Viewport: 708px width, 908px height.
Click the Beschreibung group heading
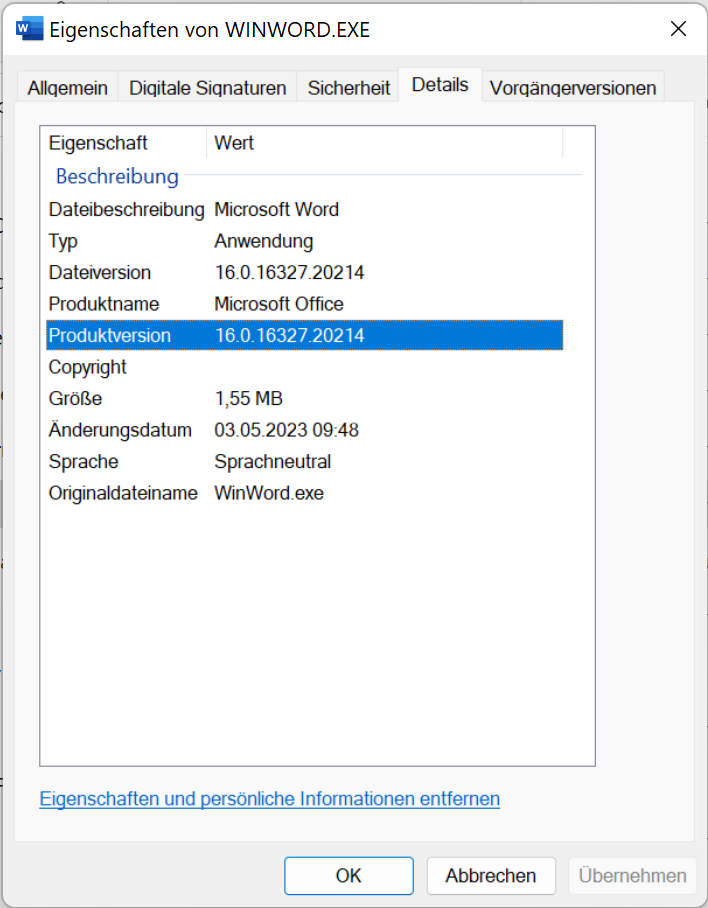[x=117, y=176]
